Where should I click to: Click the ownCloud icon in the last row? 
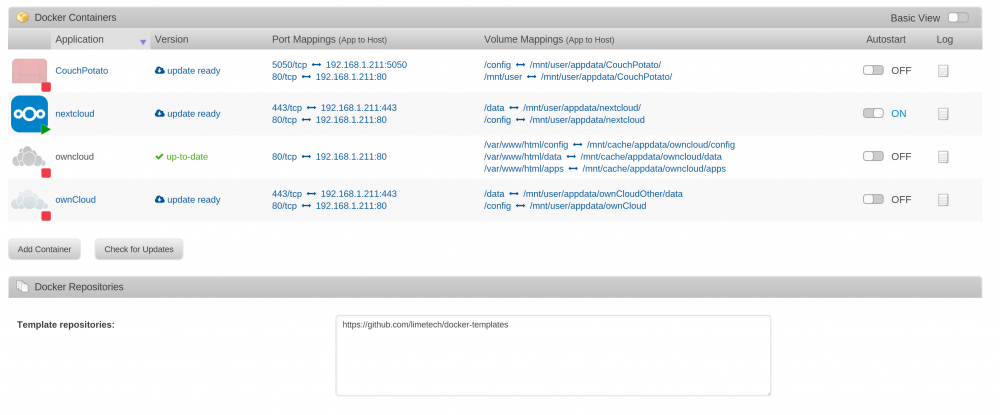(29, 200)
